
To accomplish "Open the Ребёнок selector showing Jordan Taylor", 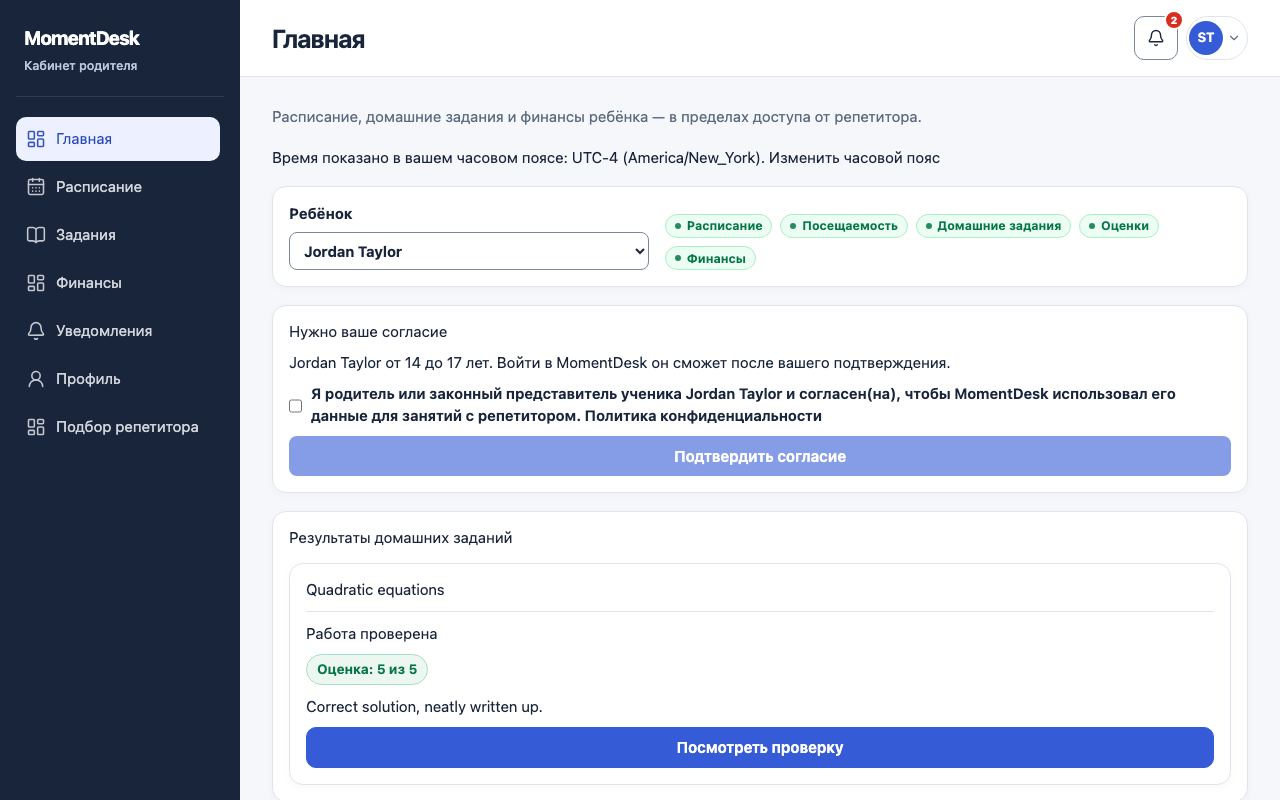I will [x=469, y=251].
